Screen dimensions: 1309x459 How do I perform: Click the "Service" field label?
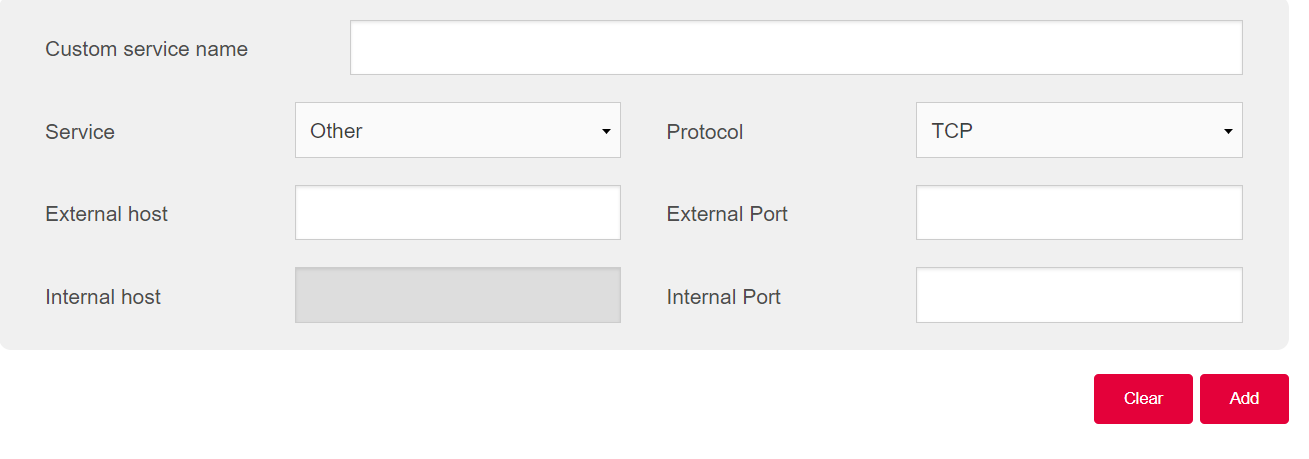(x=80, y=132)
